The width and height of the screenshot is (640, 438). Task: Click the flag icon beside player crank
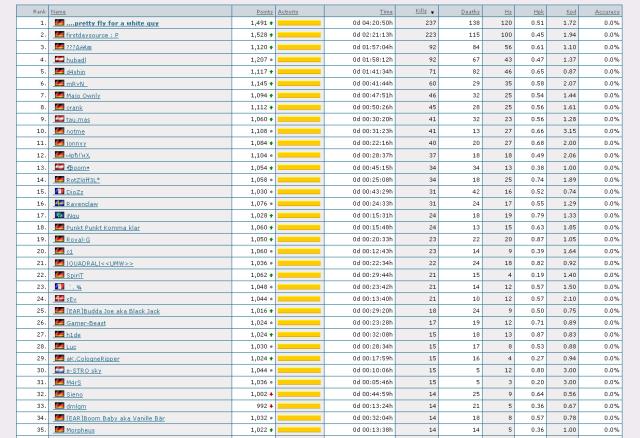pos(59,107)
